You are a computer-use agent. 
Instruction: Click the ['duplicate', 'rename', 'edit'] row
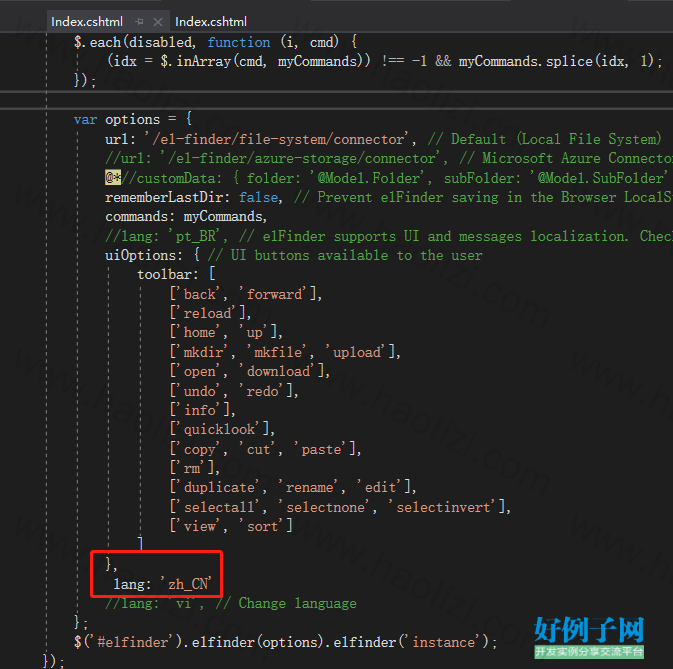coord(293,487)
